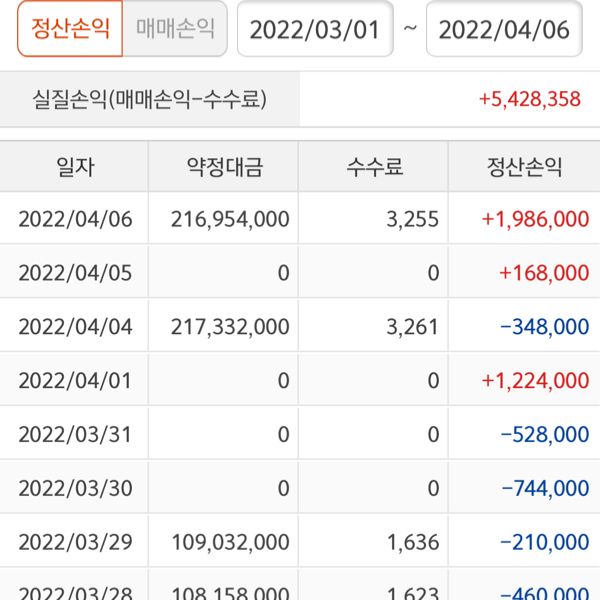Viewport: 600px width, 600px height.
Task: Switch to the 매매손익 tab
Action: coord(175,28)
